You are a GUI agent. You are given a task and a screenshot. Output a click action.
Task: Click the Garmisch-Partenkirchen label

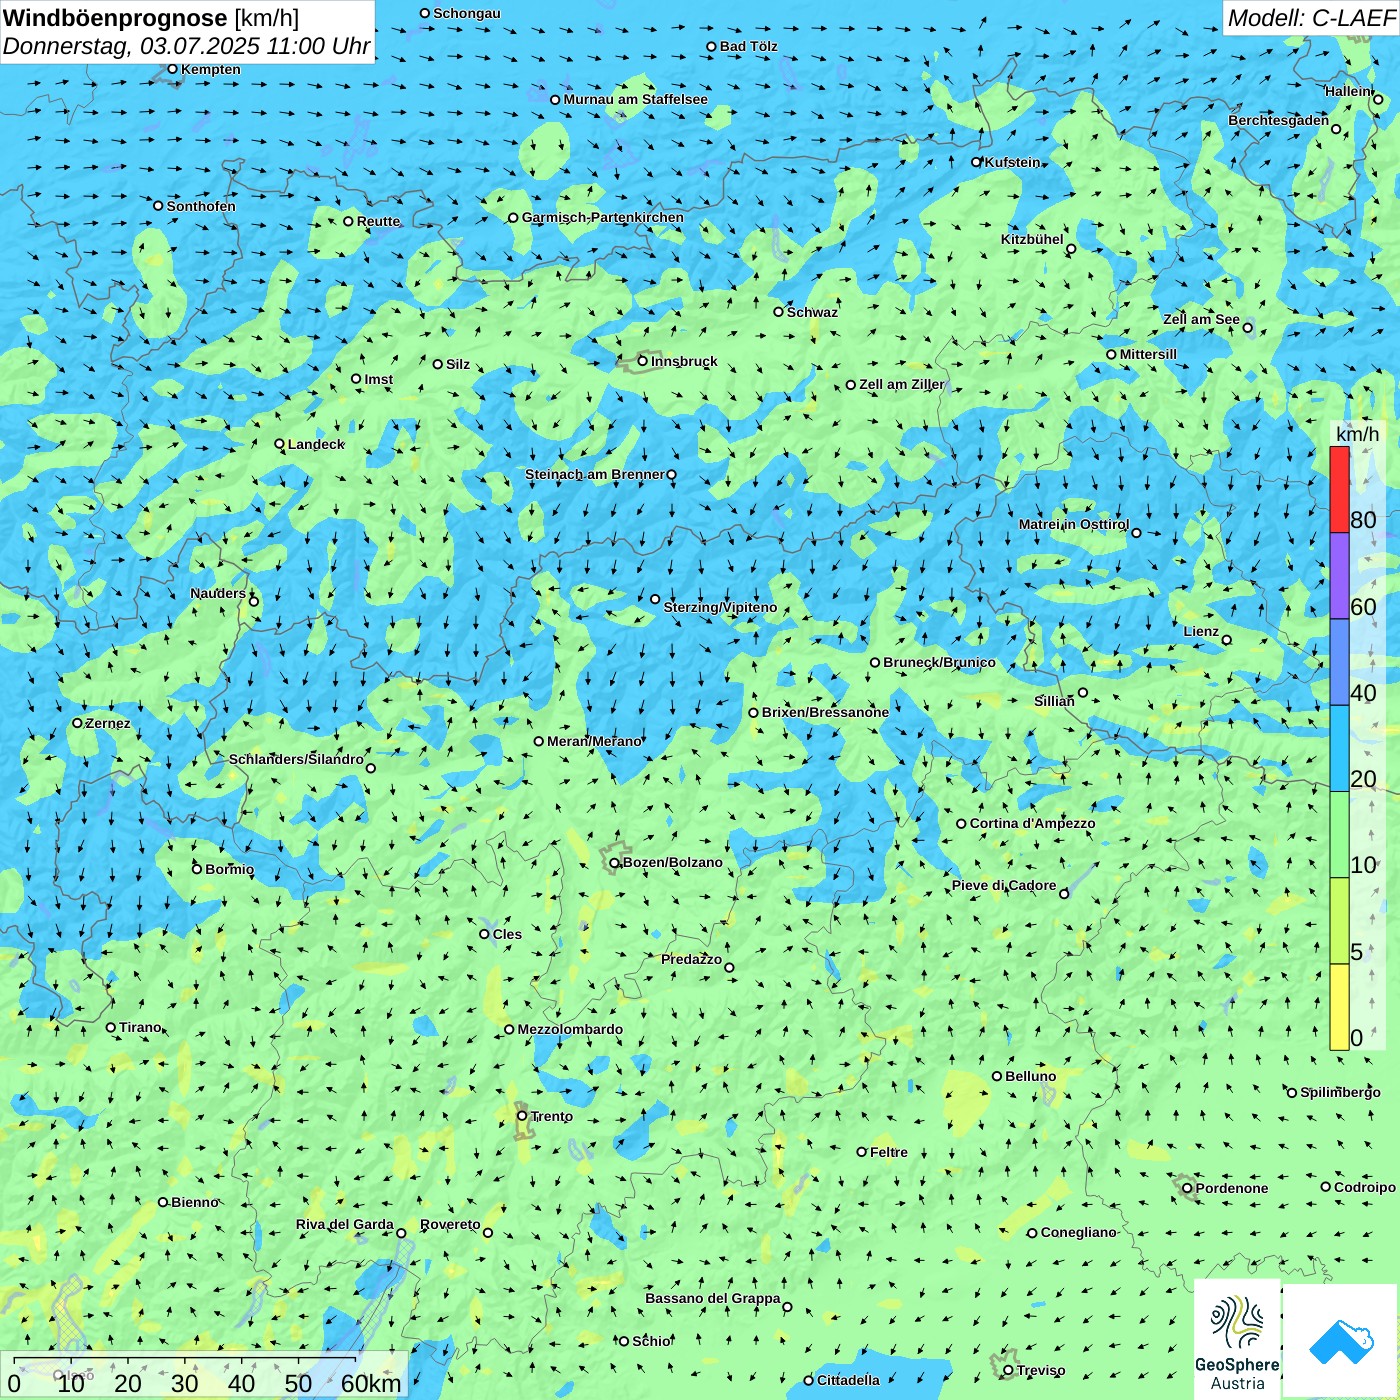coord(603,217)
